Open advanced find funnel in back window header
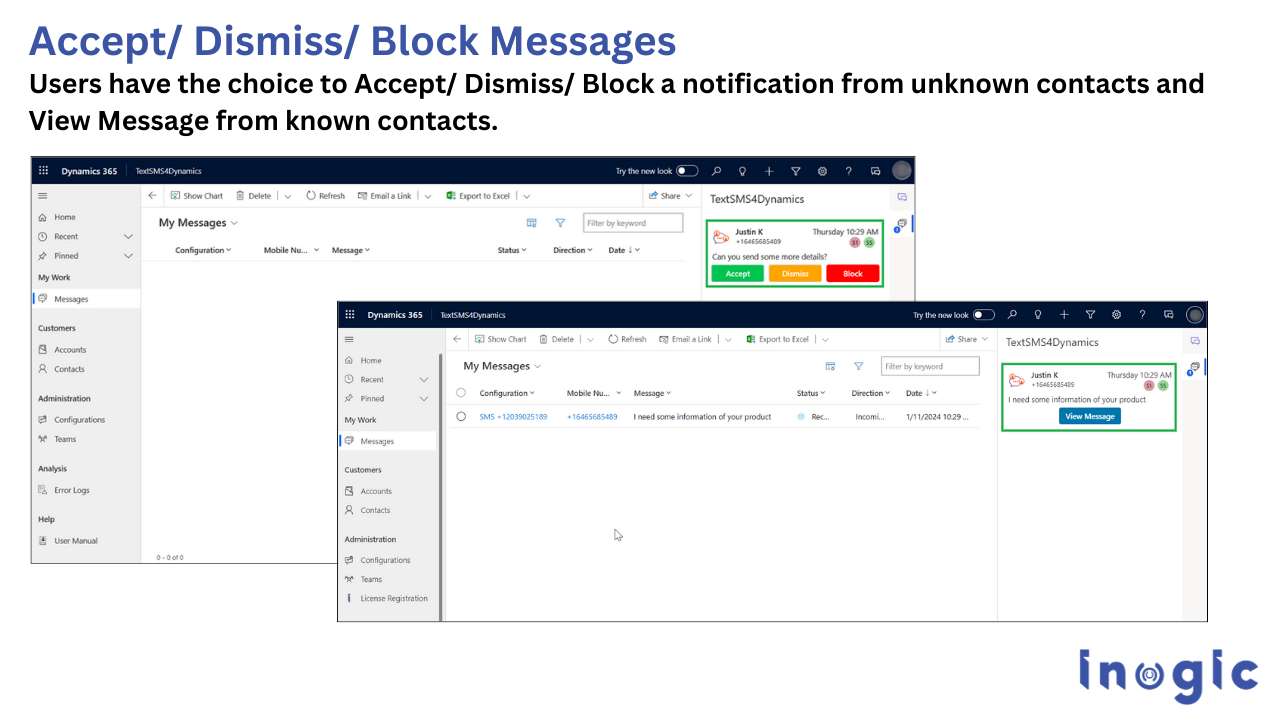The height and width of the screenshot is (720, 1280). click(796, 171)
